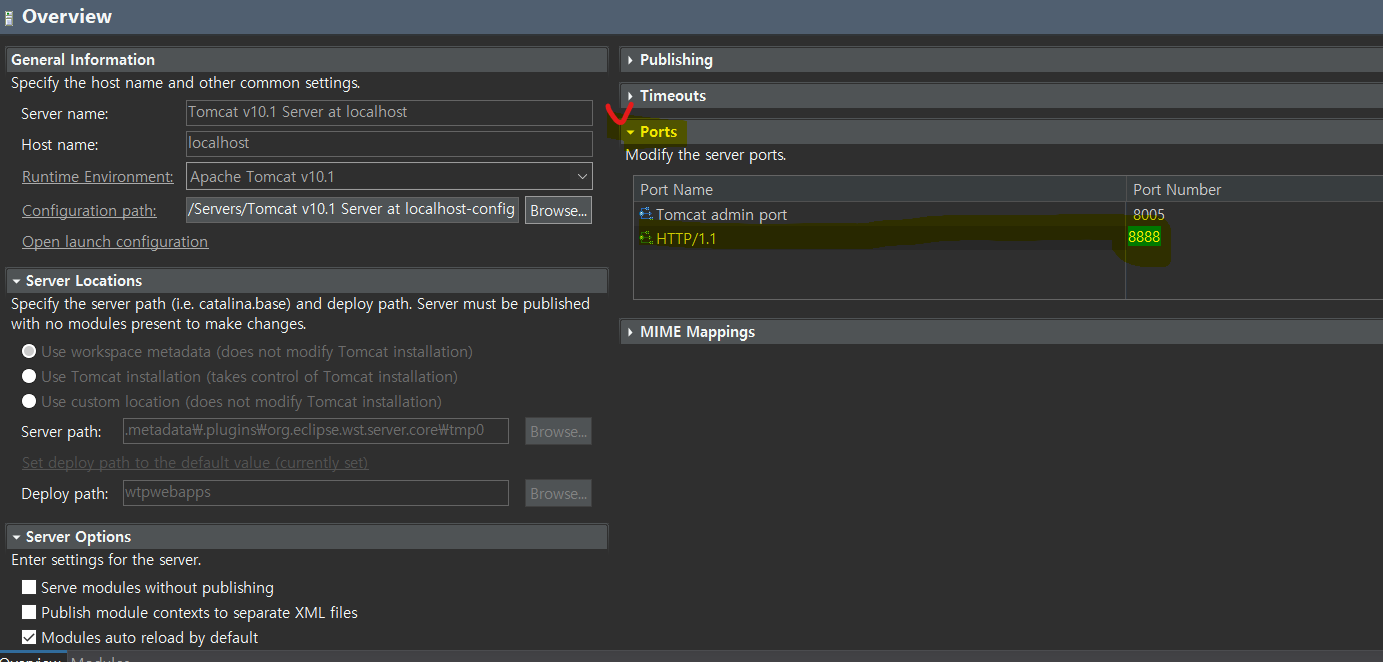Collapse the Ports section
This screenshot has height=662, width=1383.
tap(630, 132)
